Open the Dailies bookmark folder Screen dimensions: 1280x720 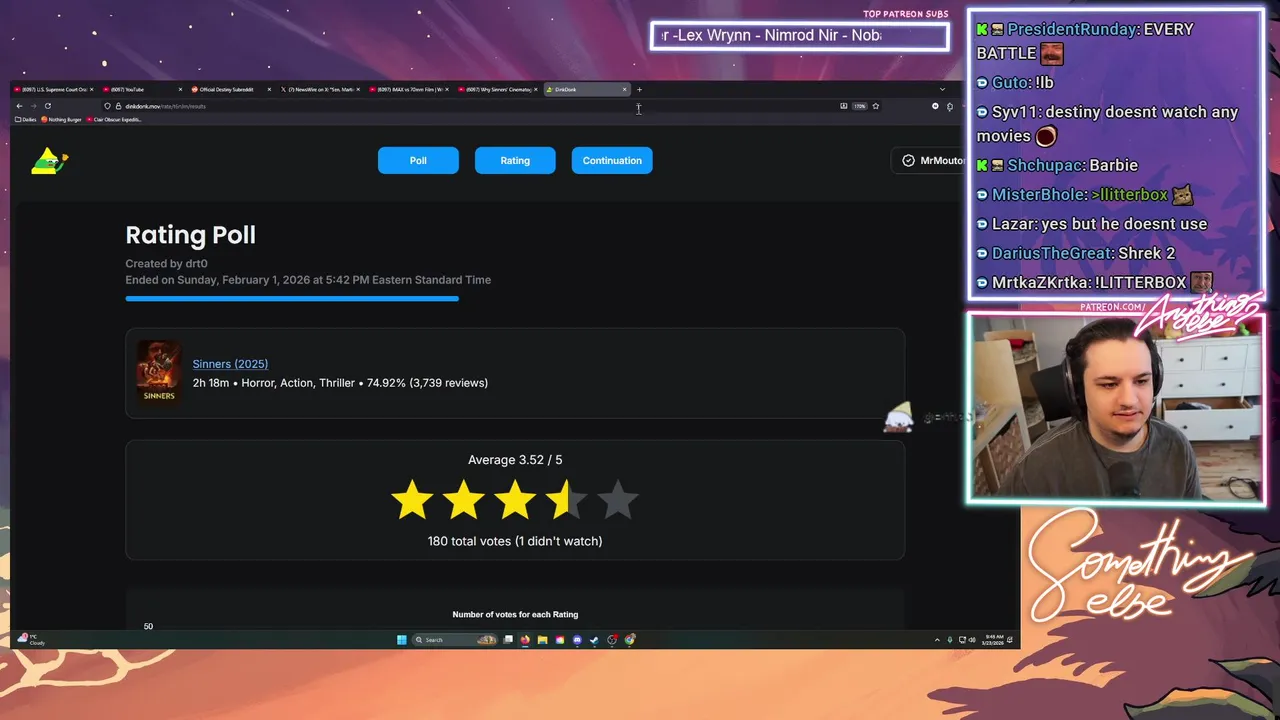pos(26,119)
